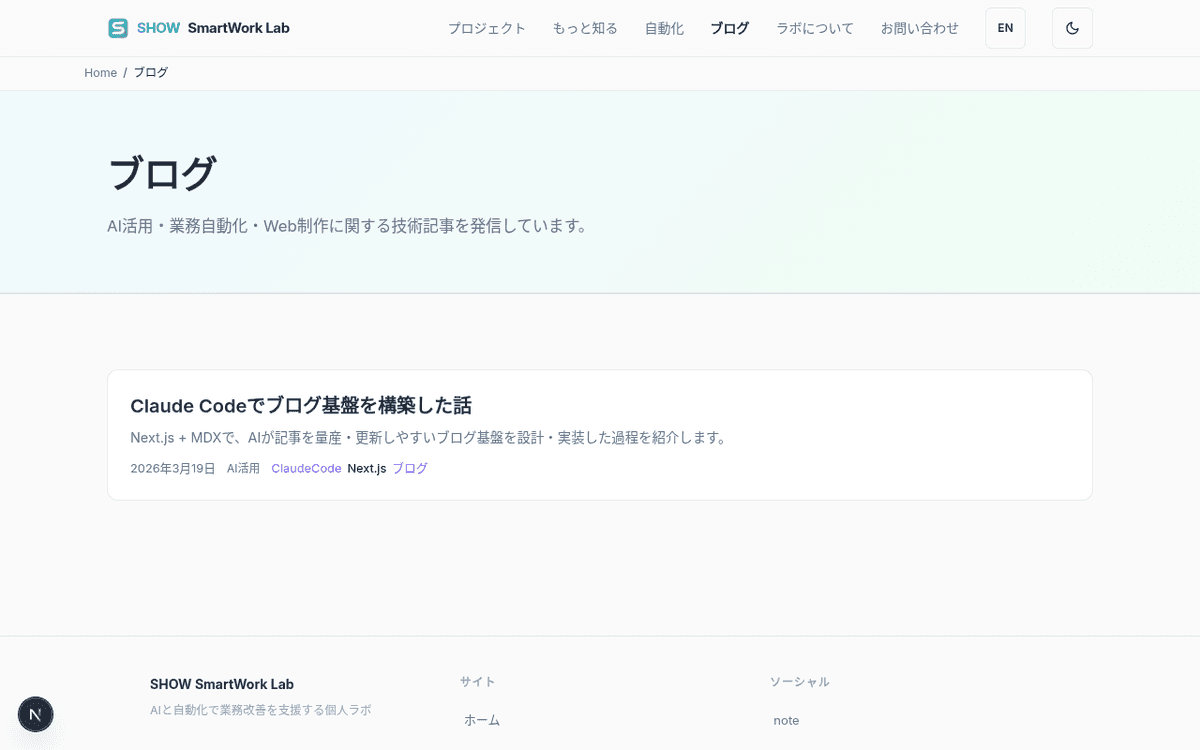Open the ラボについて section
Viewport: 1200px width, 750px height.
(814, 28)
